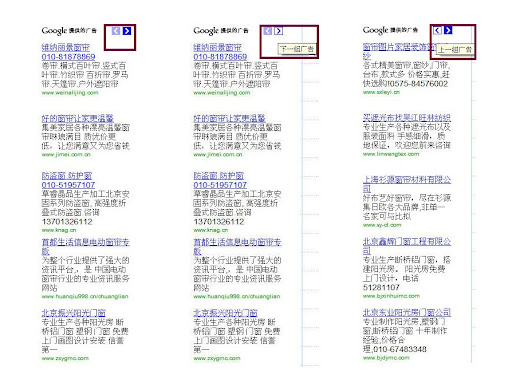Click previous-ads arrow above the 下一组广告 tooltip
Screen dimensions: 512x375
[267, 31]
